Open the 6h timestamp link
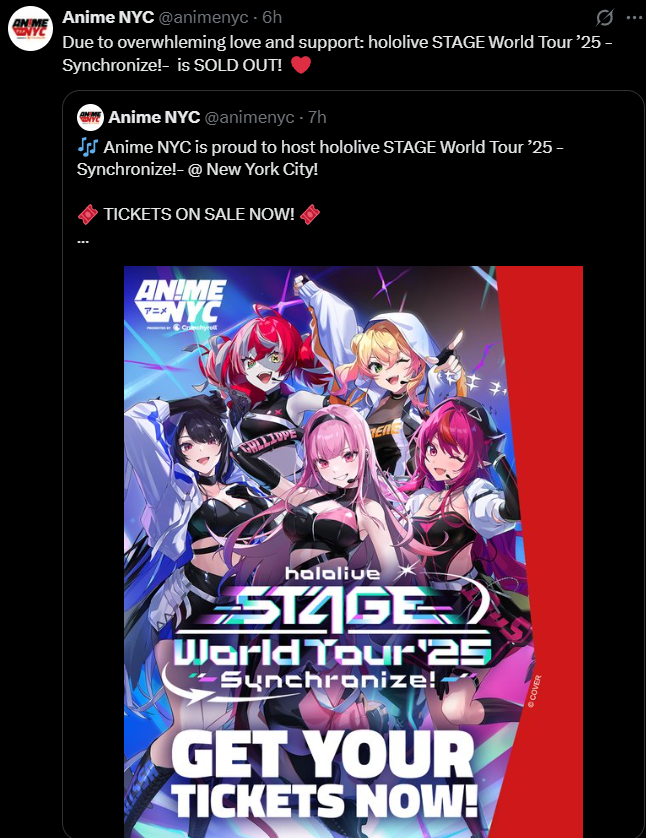 click(272, 17)
